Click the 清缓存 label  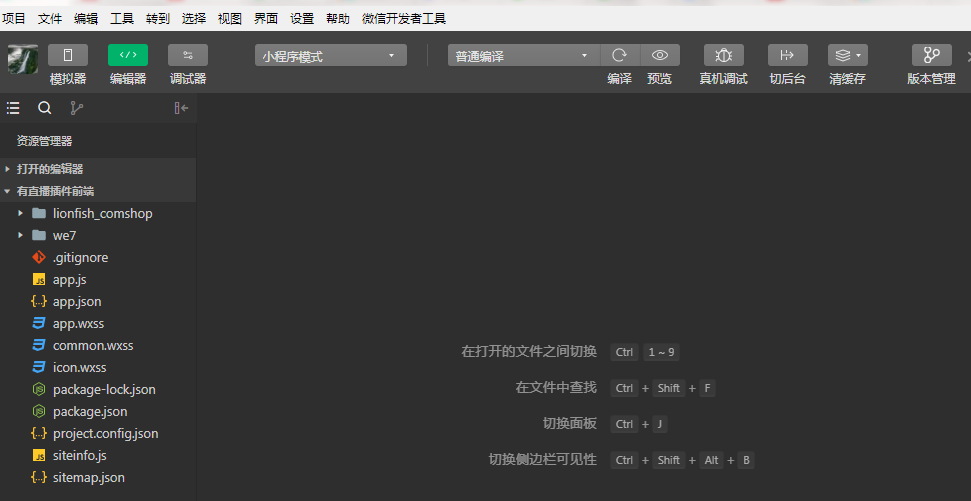tap(848, 79)
